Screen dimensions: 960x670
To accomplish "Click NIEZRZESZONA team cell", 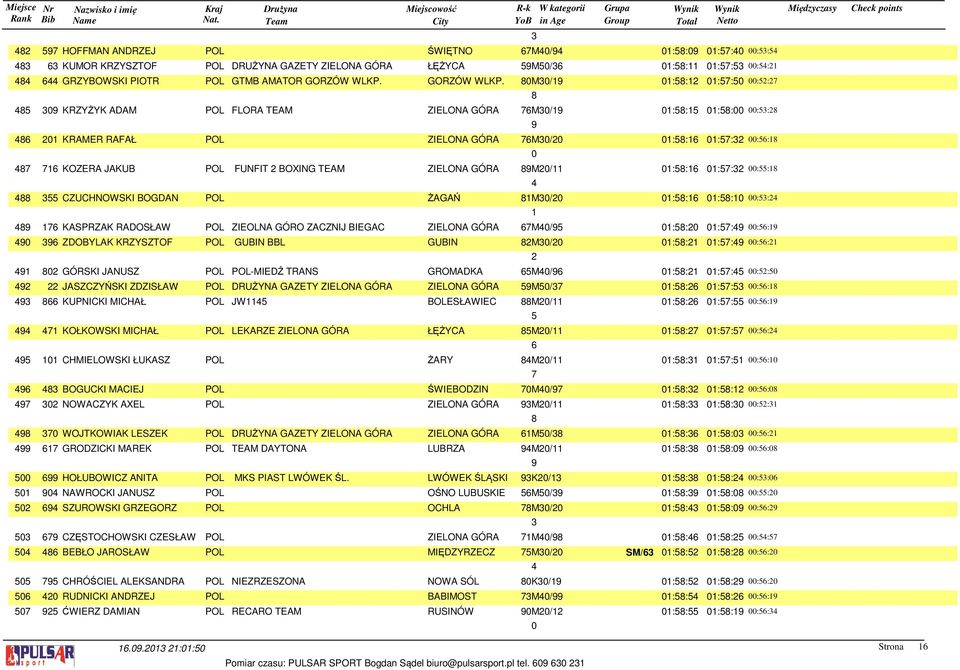I will coord(268,581).
